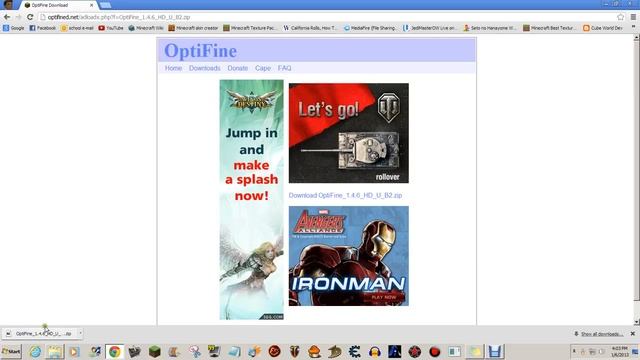This screenshot has width=640, height=360.
Task: Switch to Google Chrome on the taskbar
Action: coord(114,351)
